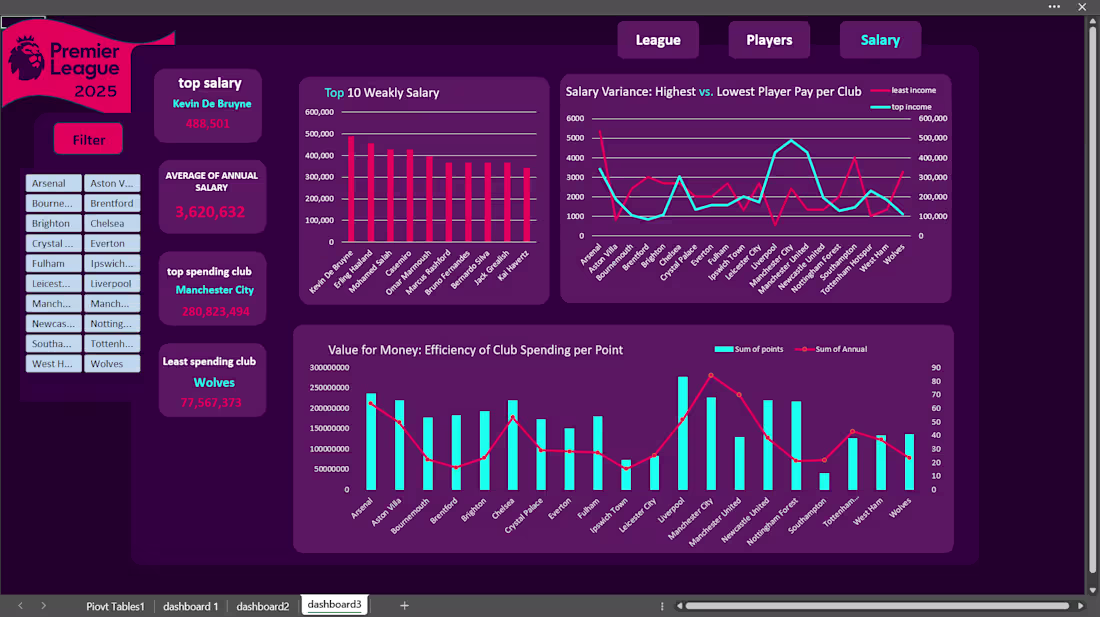Filter by Tottenham slicer item
1100x617 pixels.
click(112, 344)
